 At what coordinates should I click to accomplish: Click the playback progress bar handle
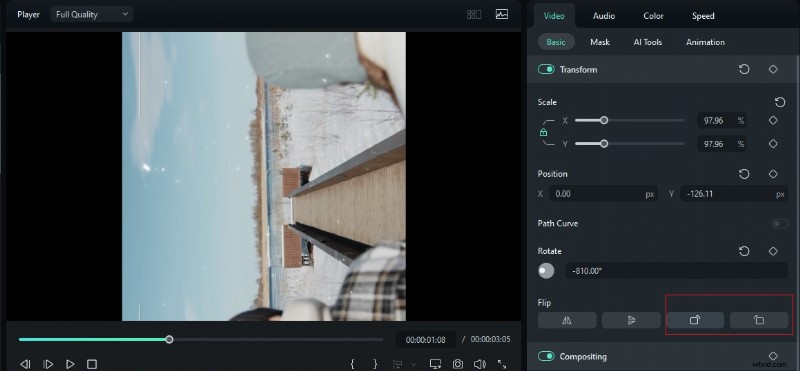[x=169, y=339]
